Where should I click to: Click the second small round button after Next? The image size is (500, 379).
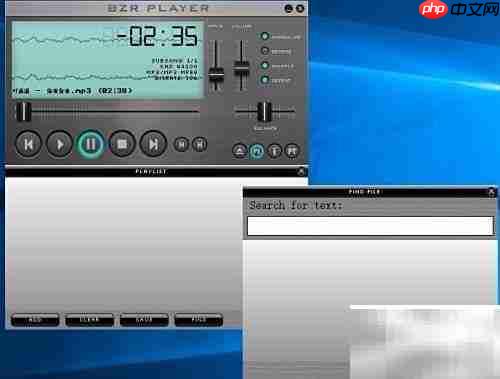pos(200,145)
